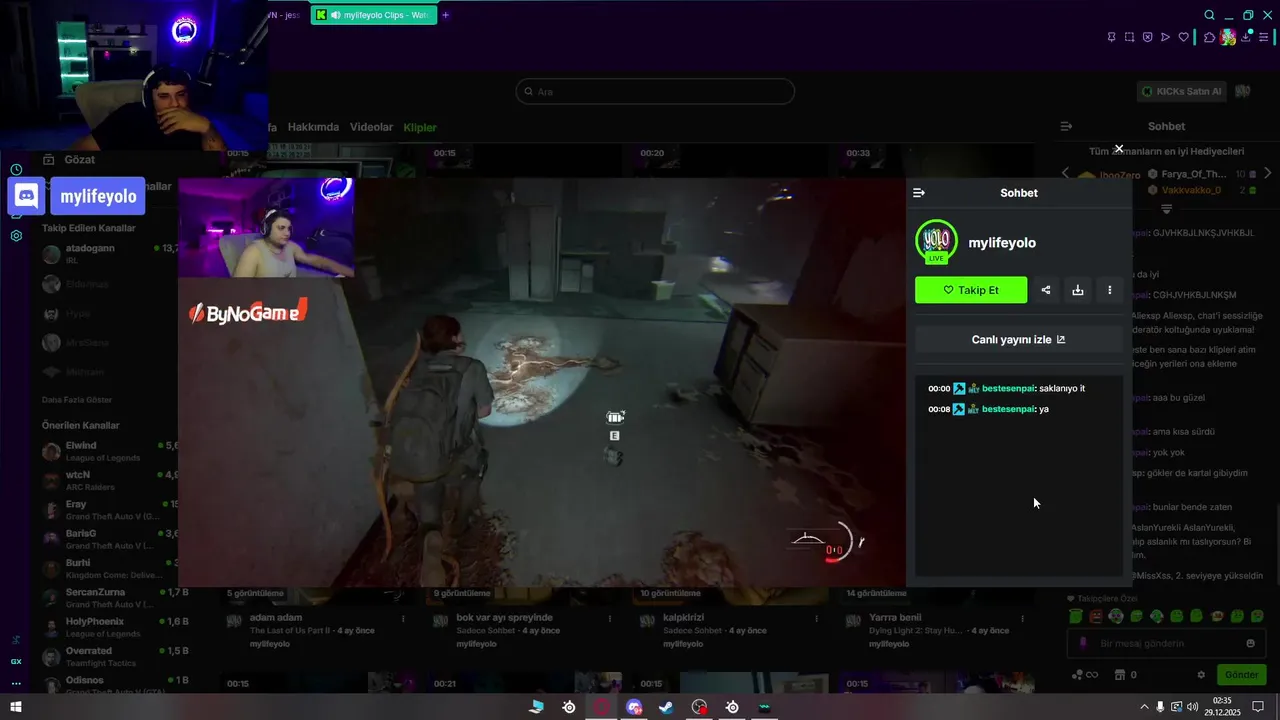Screen dimensions: 1280x720
Task: Download the clip using the download icon
Action: tap(1078, 290)
